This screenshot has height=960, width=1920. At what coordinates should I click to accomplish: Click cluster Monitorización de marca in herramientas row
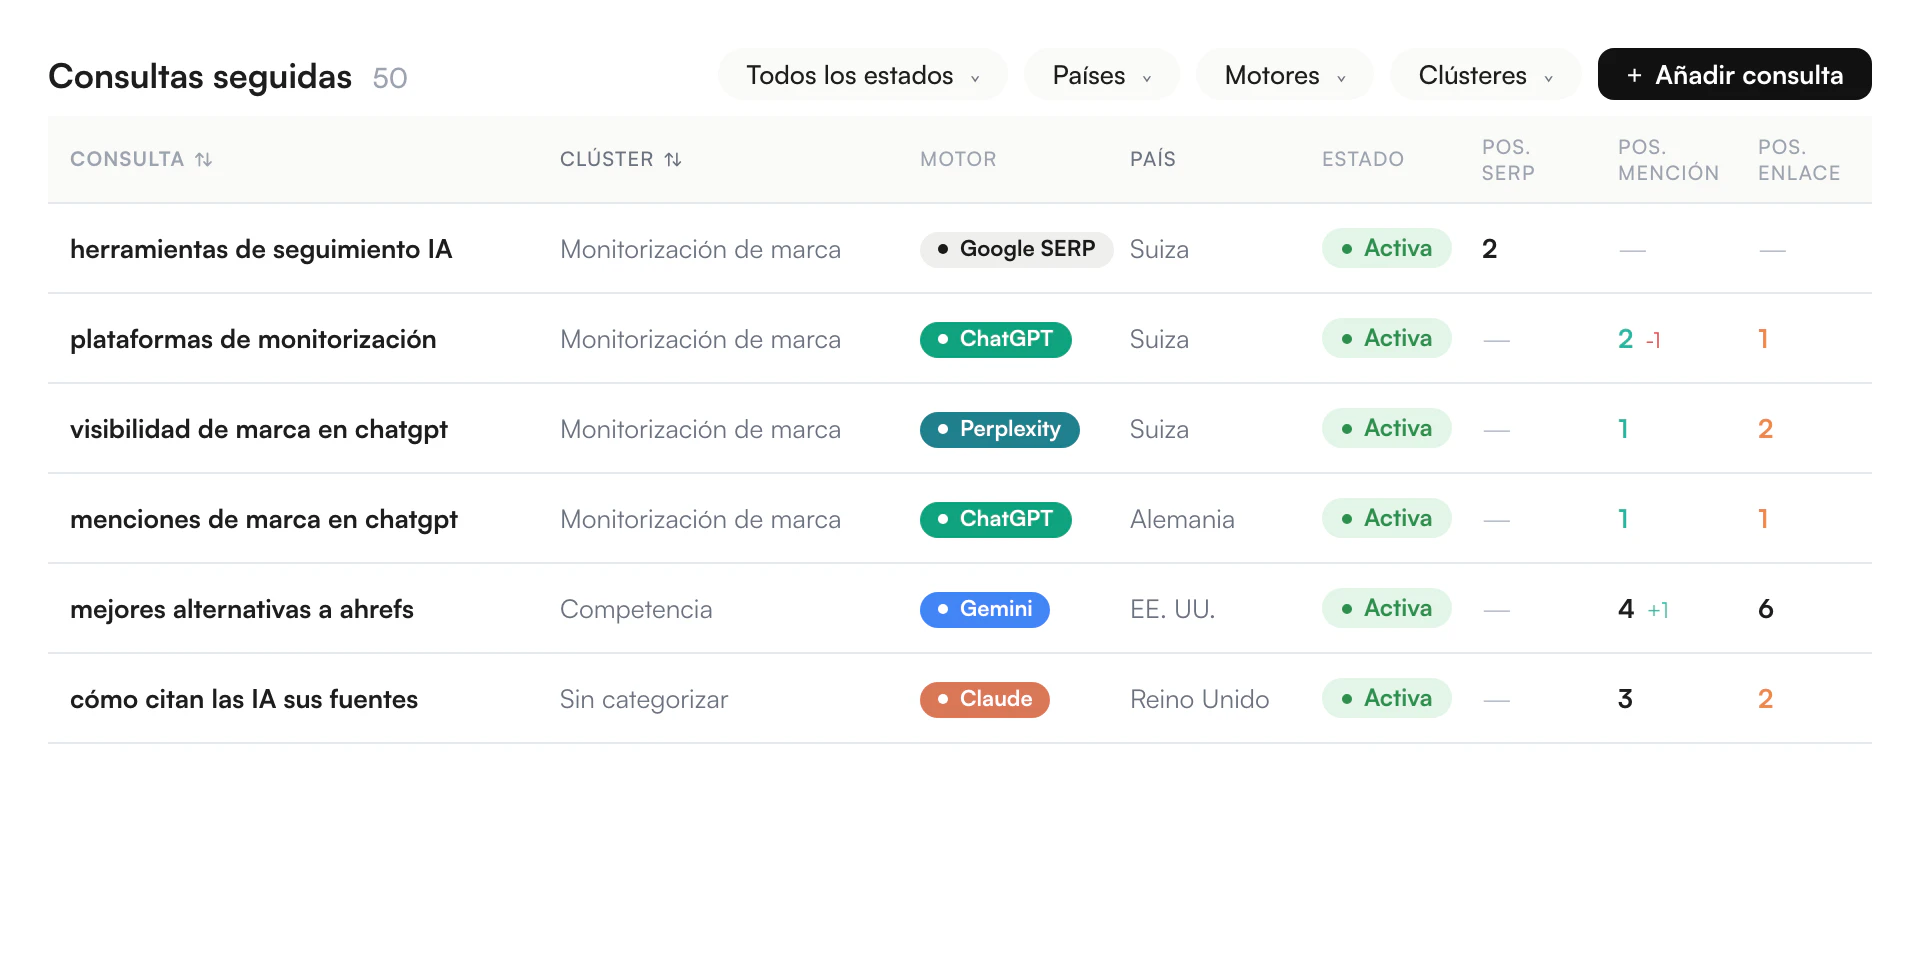pyautogui.click(x=700, y=249)
